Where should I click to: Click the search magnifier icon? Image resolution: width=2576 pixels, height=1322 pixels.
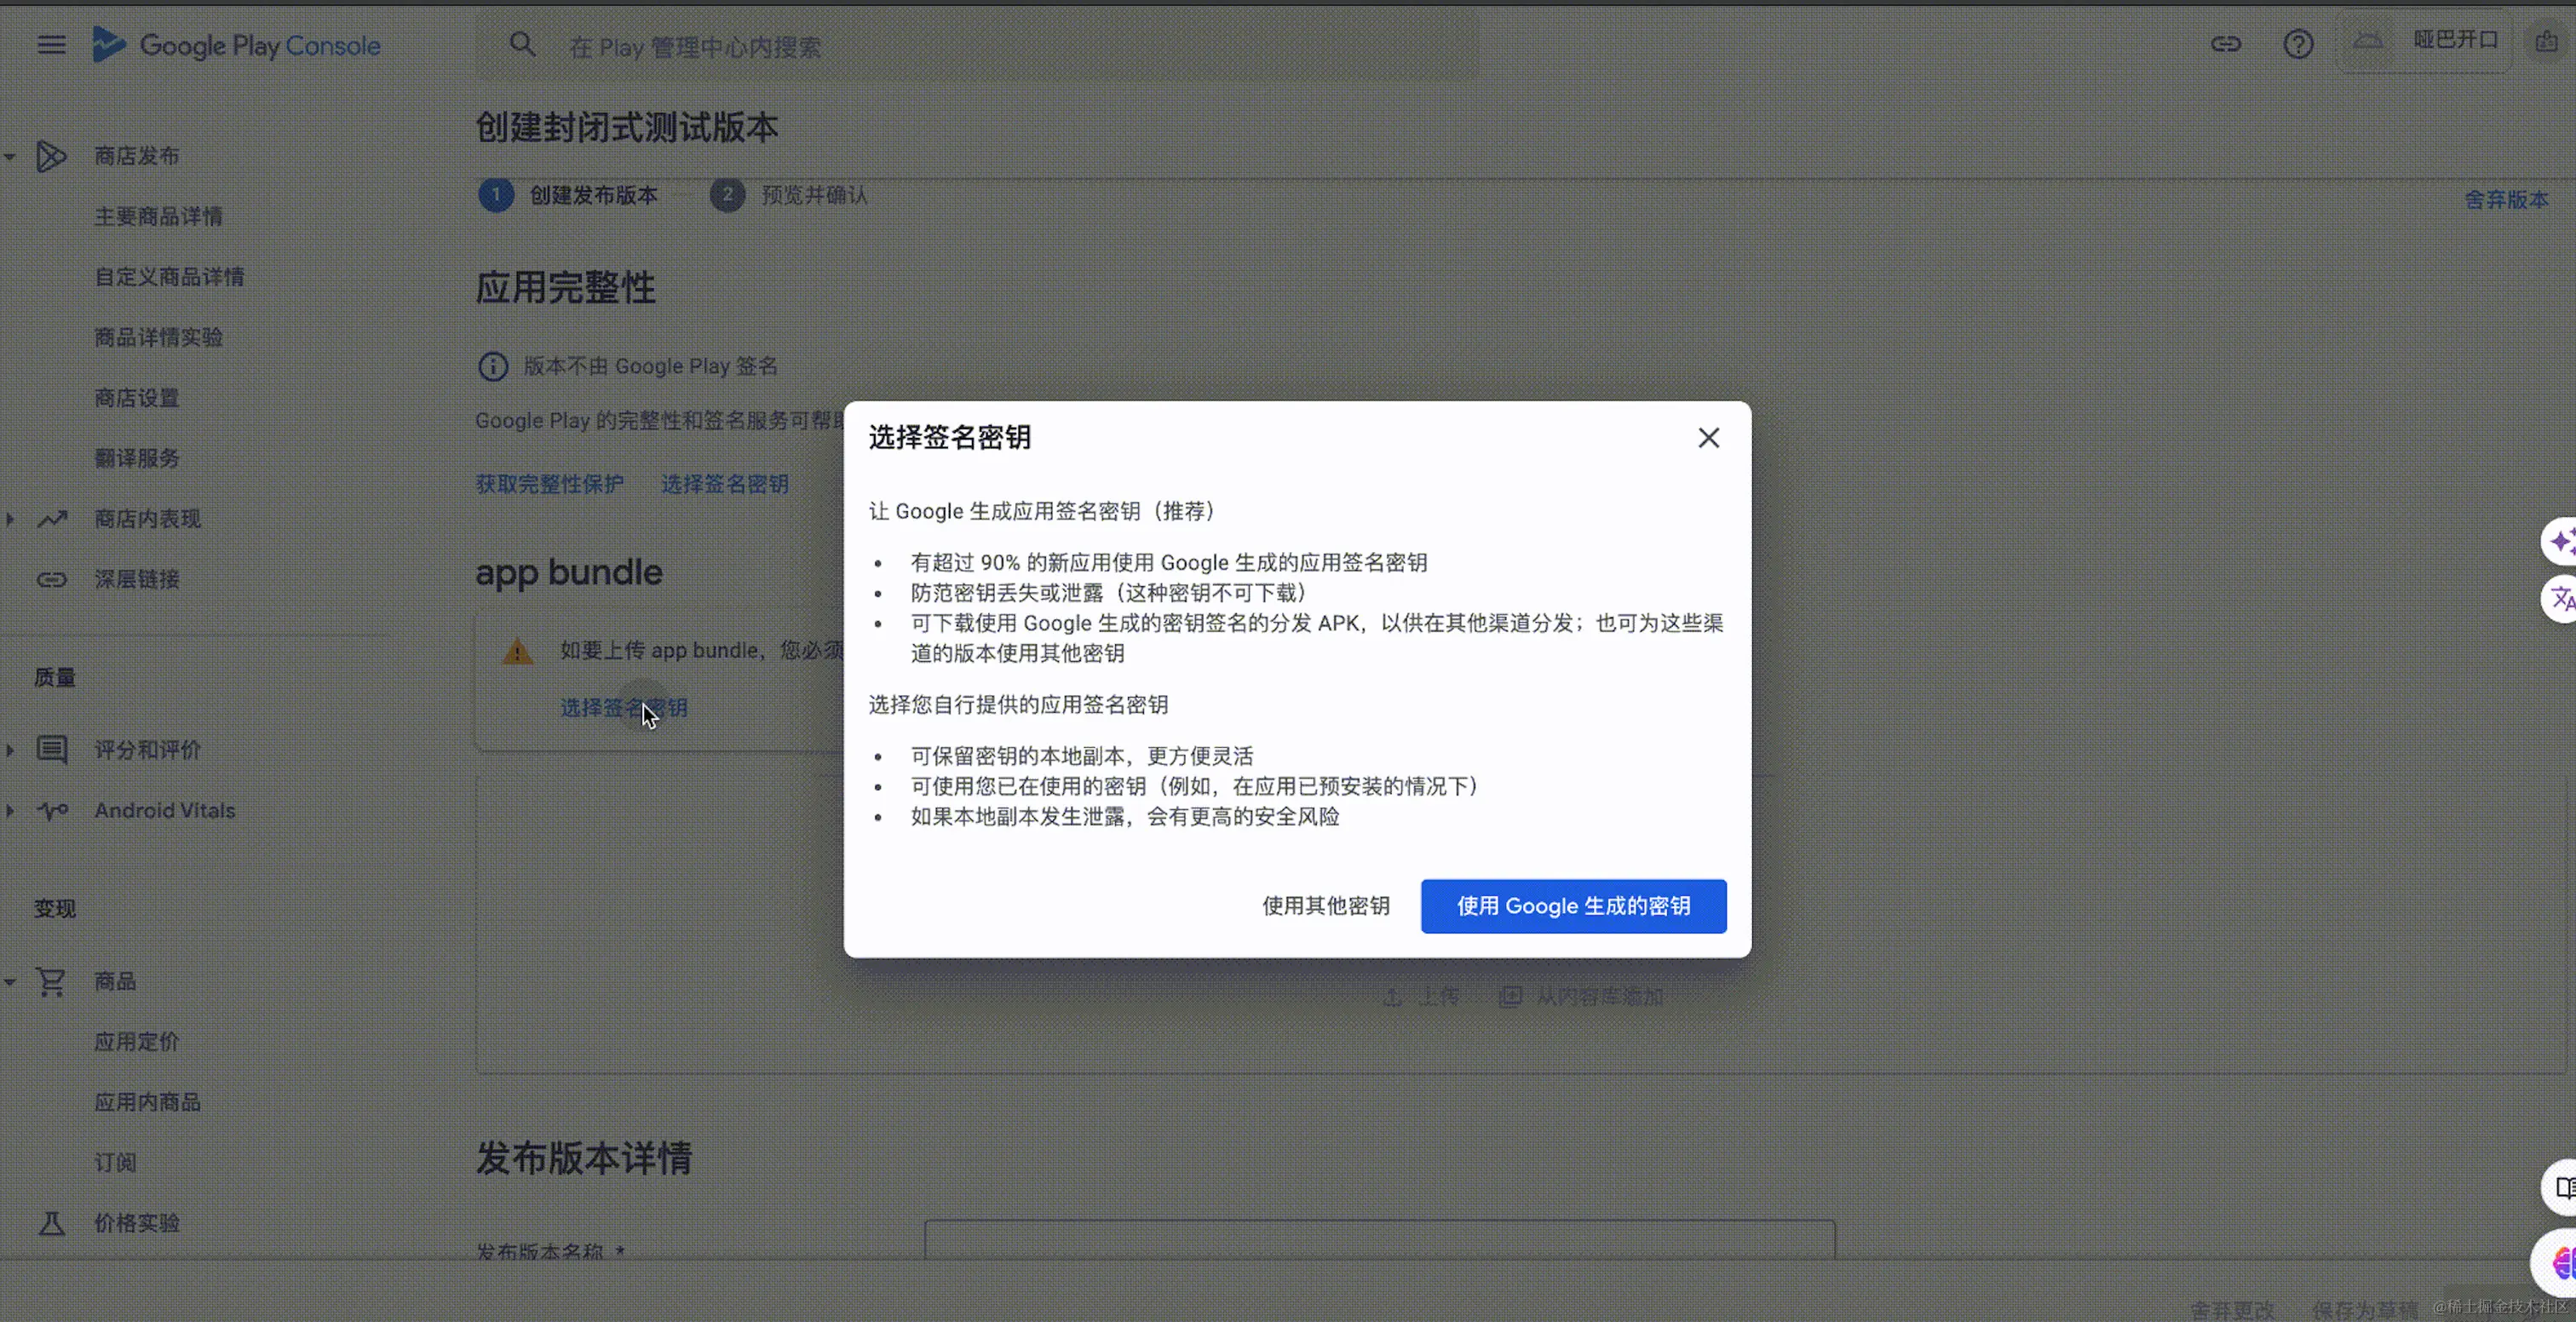coord(522,45)
